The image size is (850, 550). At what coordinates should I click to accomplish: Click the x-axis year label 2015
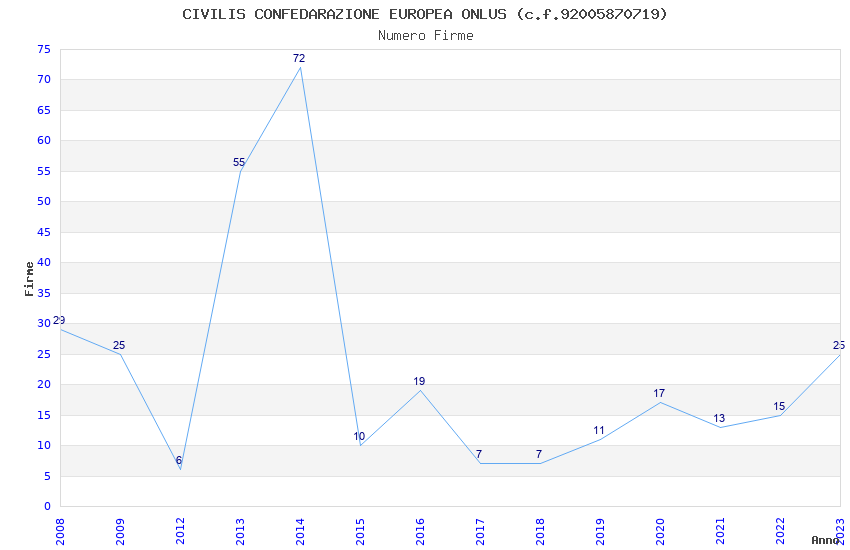pos(360,531)
